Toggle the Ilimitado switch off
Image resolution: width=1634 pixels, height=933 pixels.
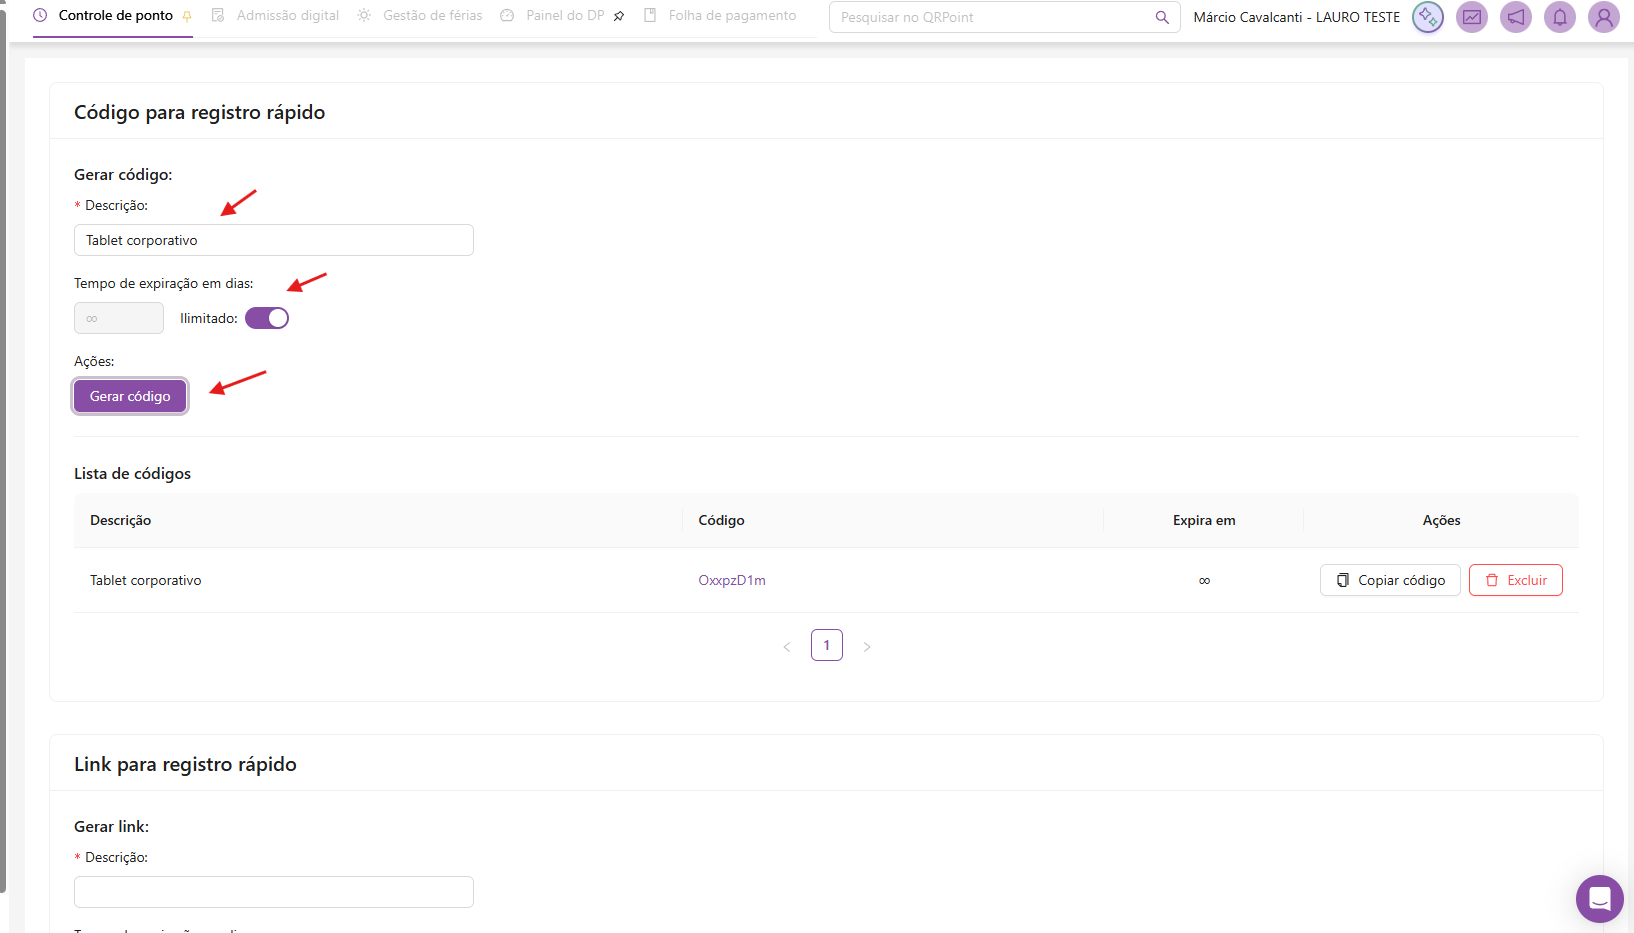(267, 318)
